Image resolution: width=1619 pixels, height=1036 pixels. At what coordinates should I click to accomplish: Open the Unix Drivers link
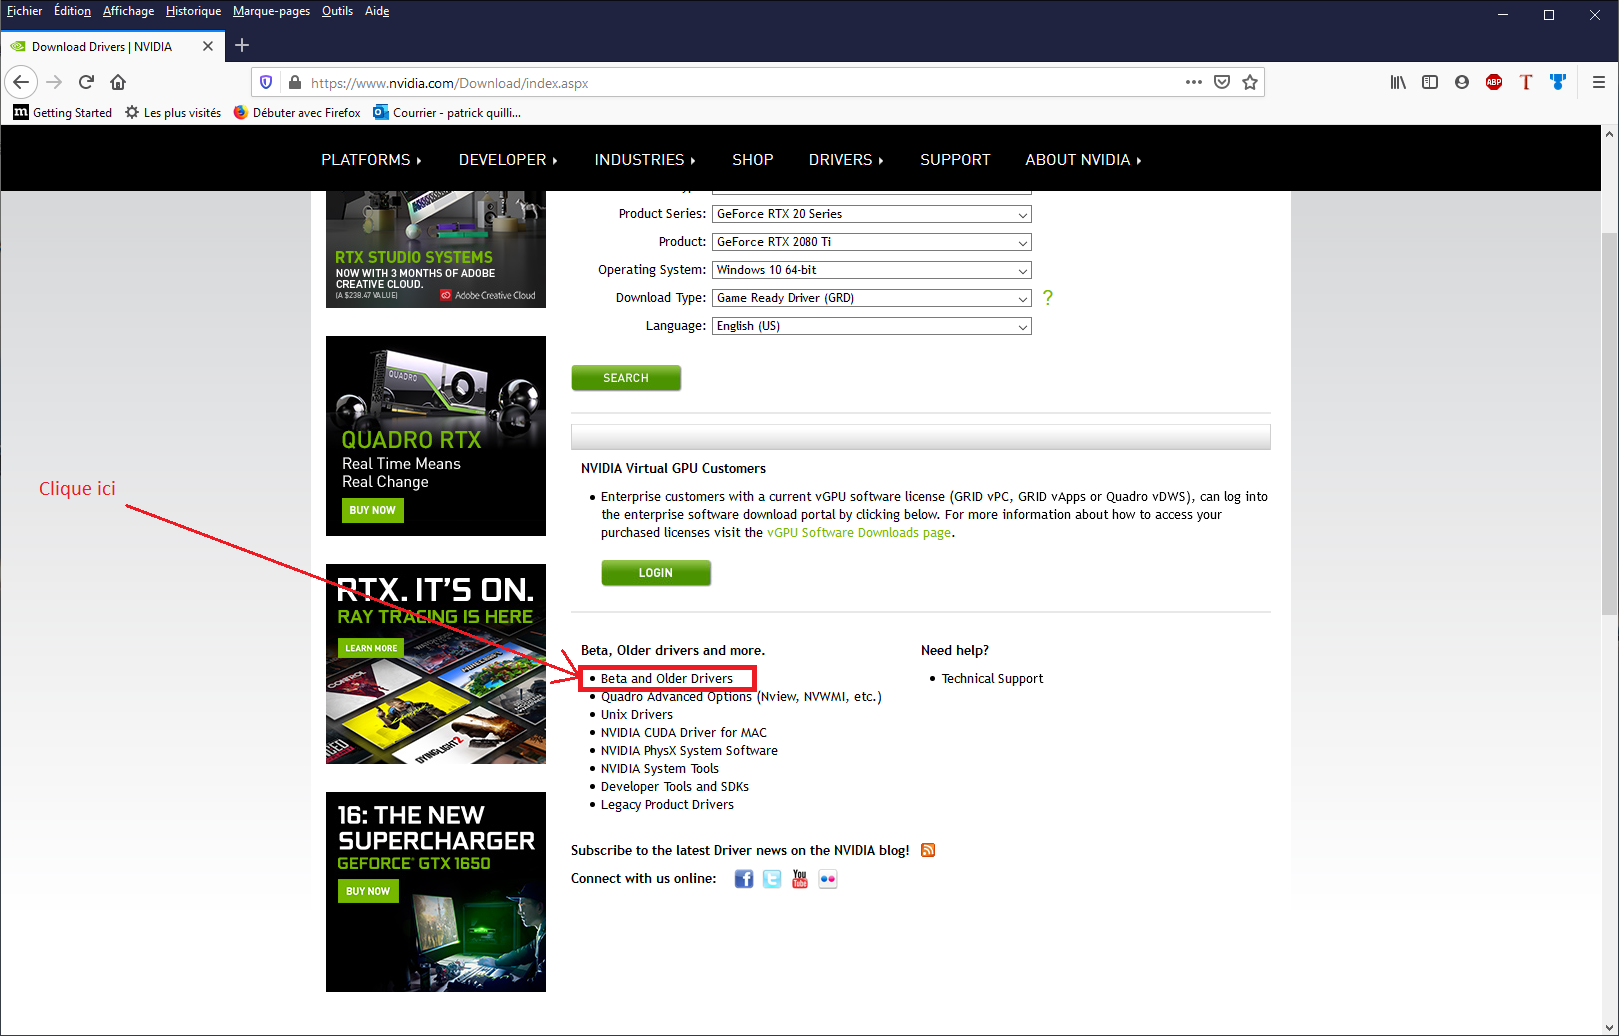pos(636,714)
